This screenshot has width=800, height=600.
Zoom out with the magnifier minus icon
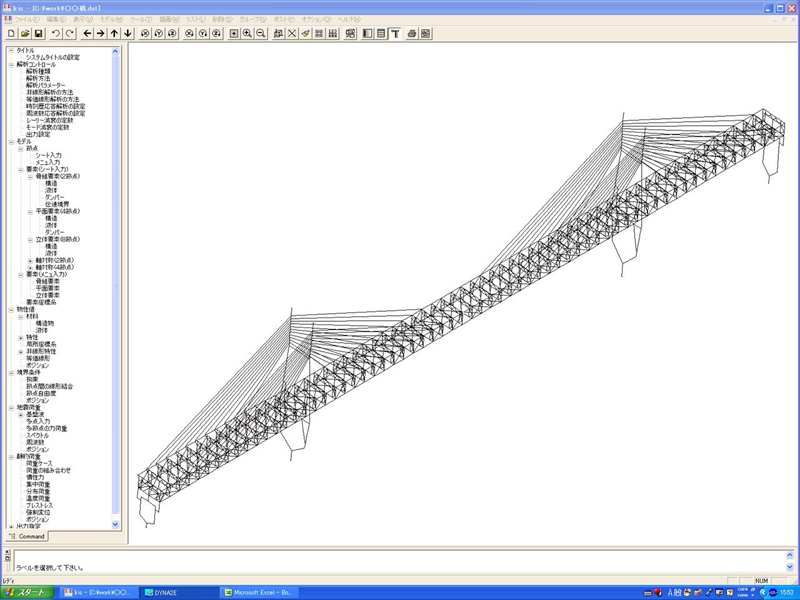point(261,33)
